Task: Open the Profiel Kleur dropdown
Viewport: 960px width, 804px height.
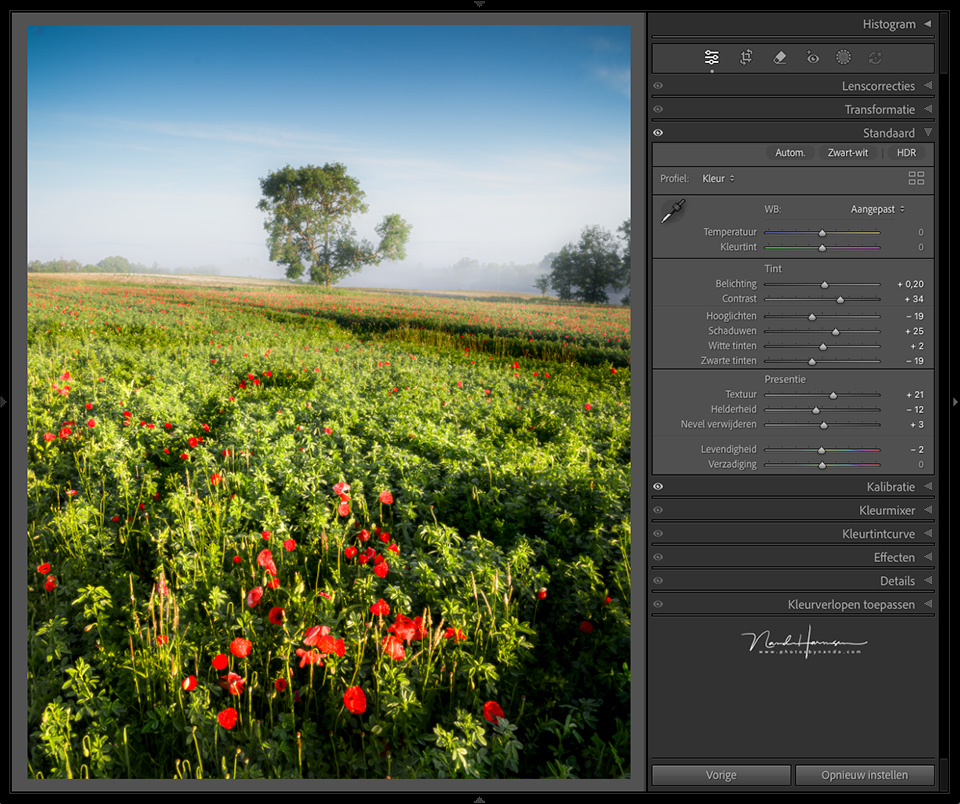Action: click(718, 179)
